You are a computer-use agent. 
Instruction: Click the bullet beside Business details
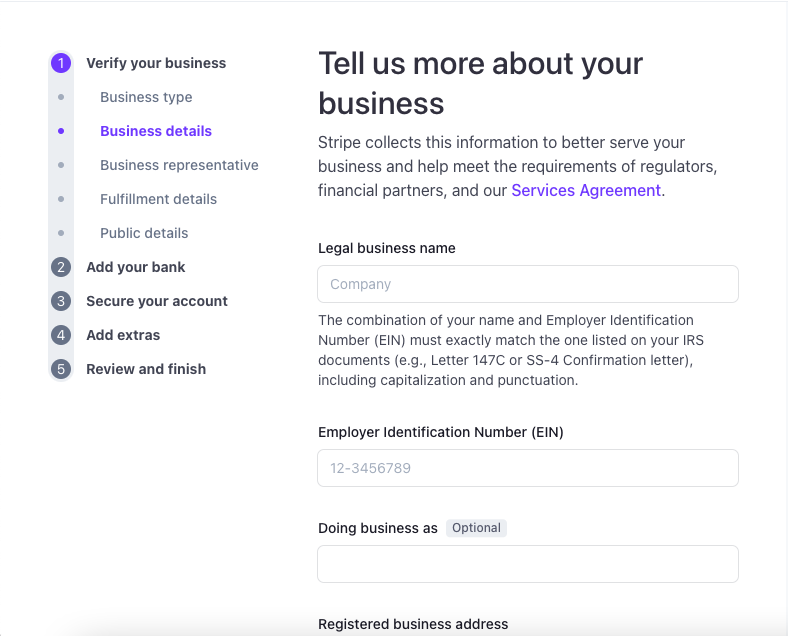(x=61, y=131)
